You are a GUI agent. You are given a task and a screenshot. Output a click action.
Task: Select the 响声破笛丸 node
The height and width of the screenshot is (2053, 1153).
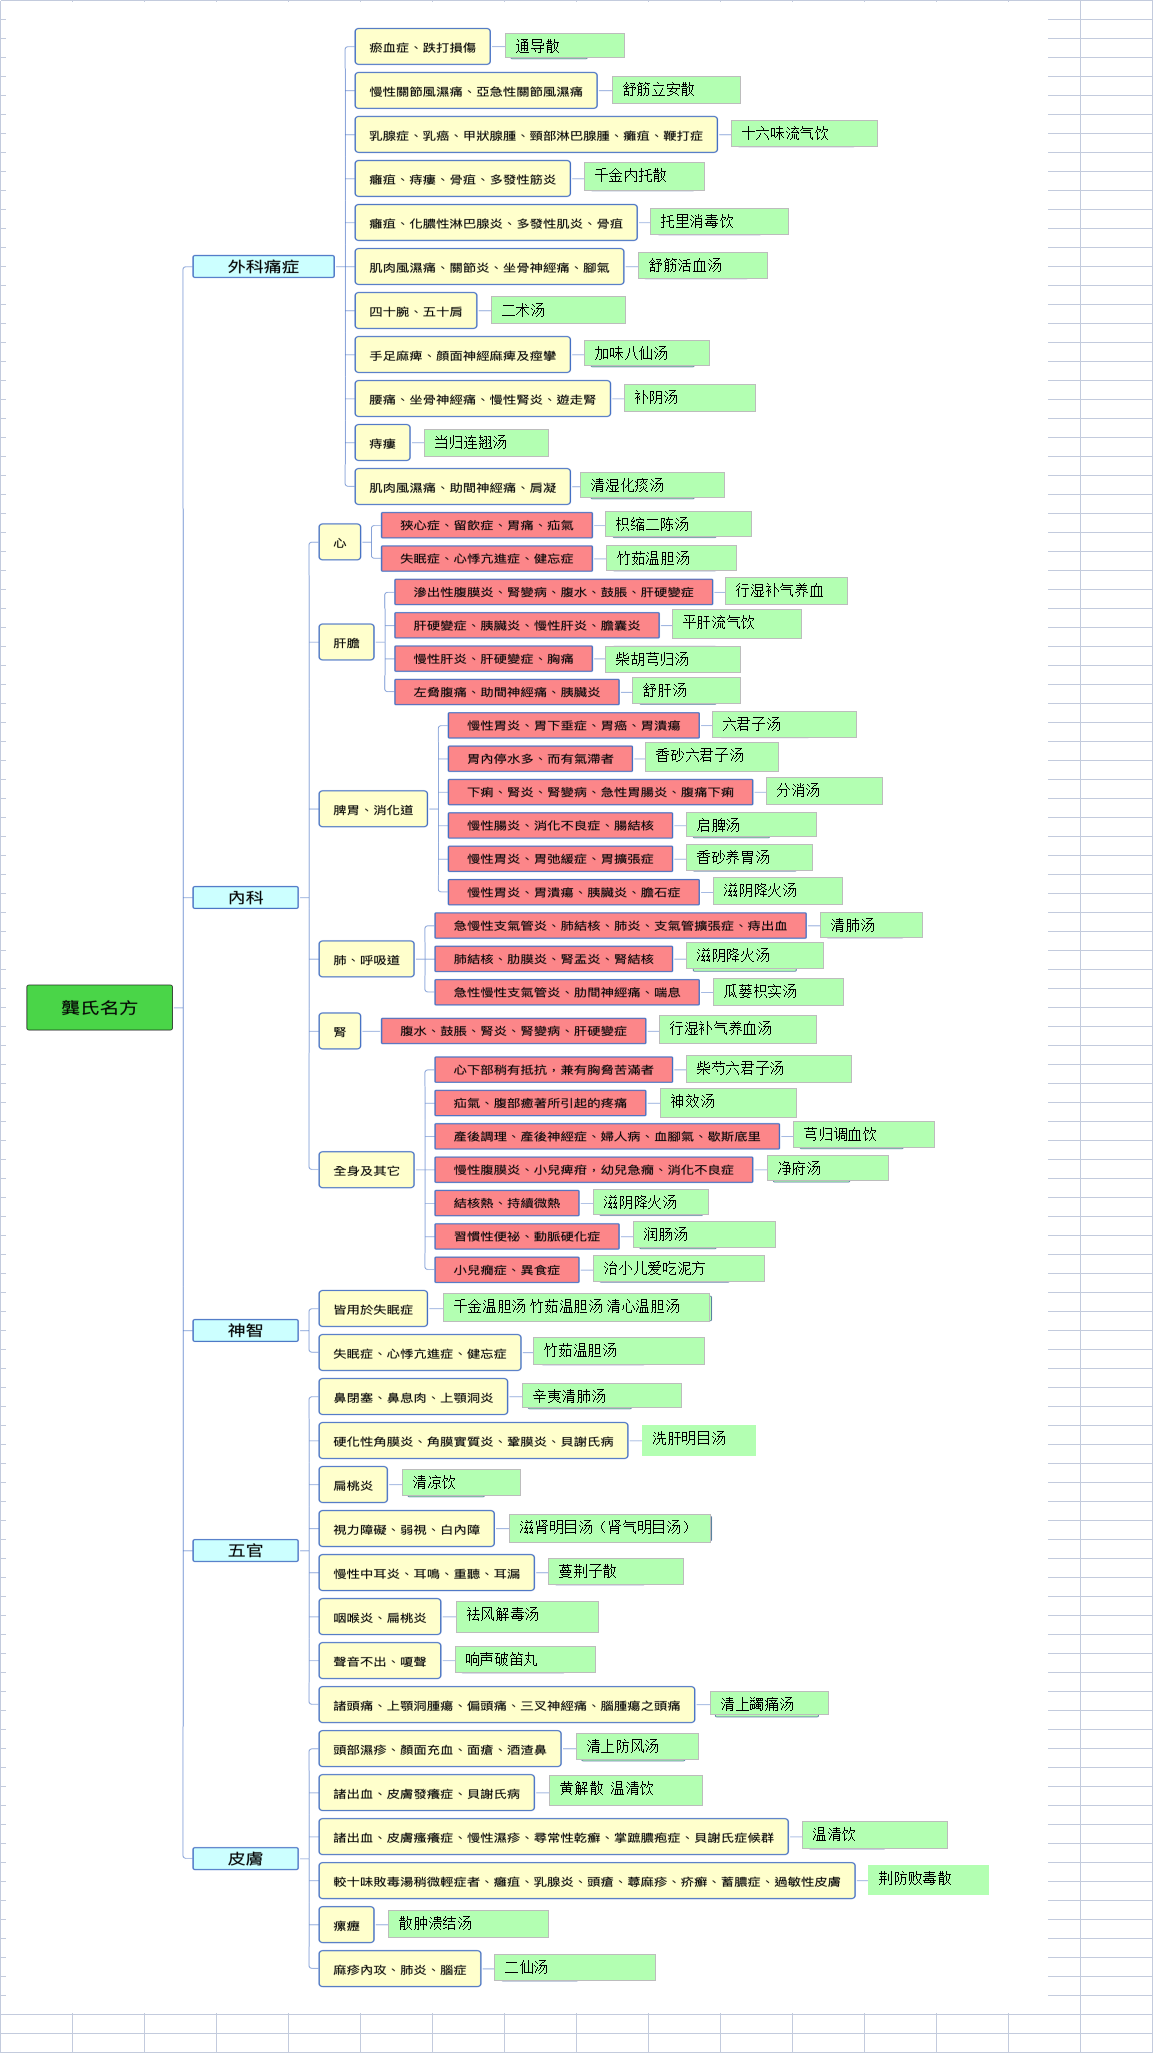(x=525, y=1659)
